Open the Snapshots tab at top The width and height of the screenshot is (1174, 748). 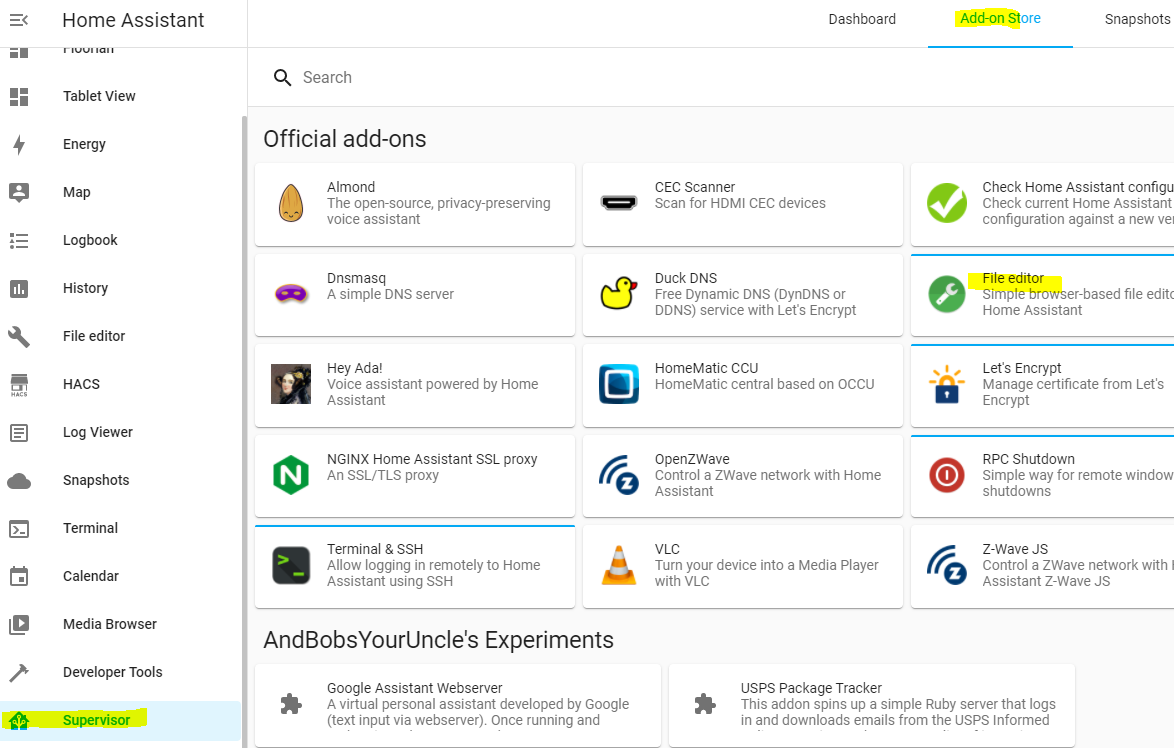click(1137, 19)
